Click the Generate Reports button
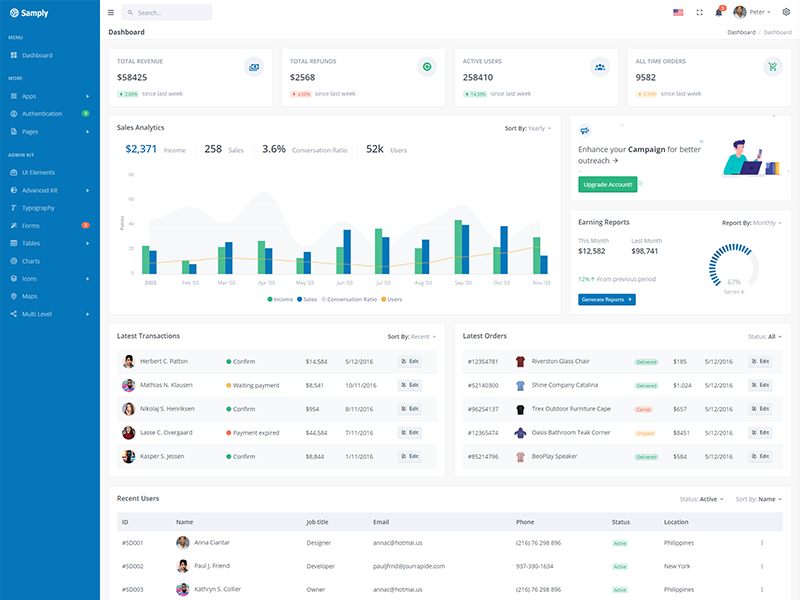Viewport: 800px width, 600px height. 607,299
